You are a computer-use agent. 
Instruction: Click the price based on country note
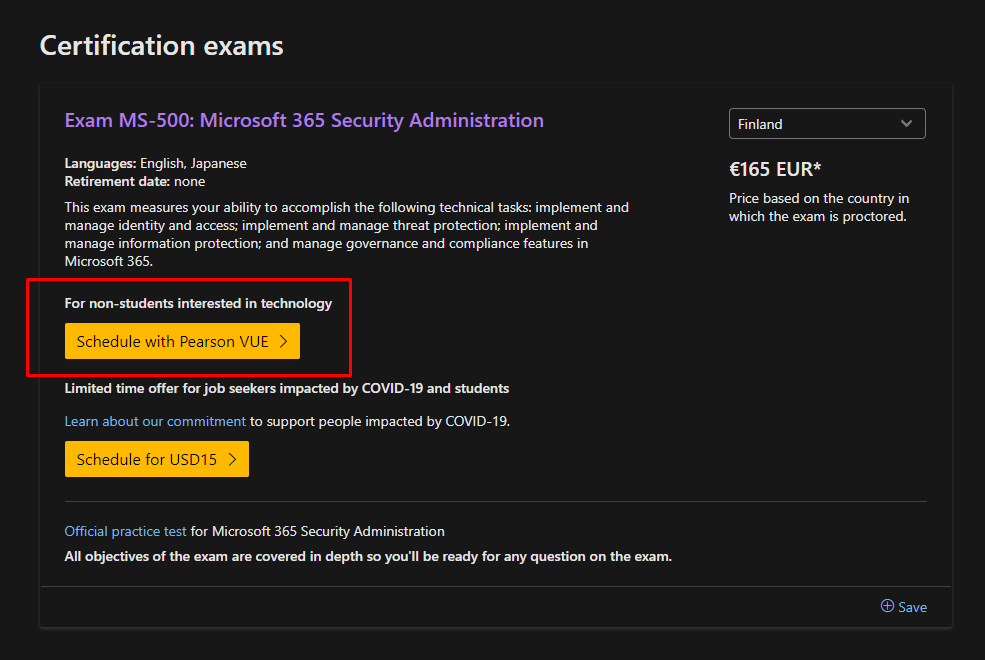tap(818, 207)
